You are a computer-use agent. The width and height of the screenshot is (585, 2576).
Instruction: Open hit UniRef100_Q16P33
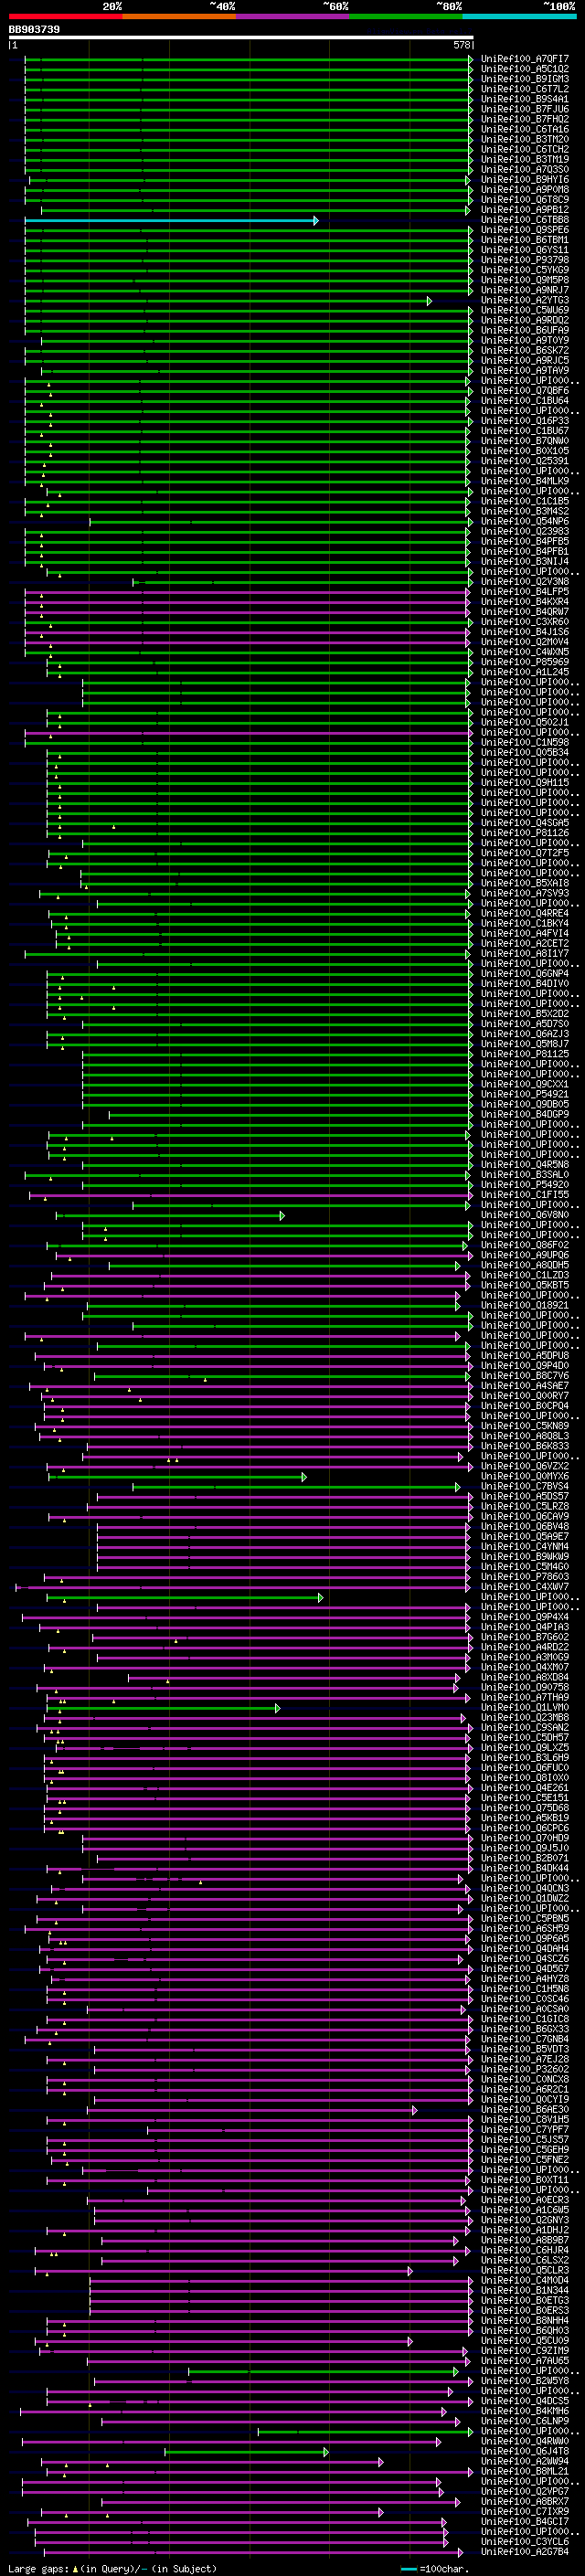[x=525, y=421]
